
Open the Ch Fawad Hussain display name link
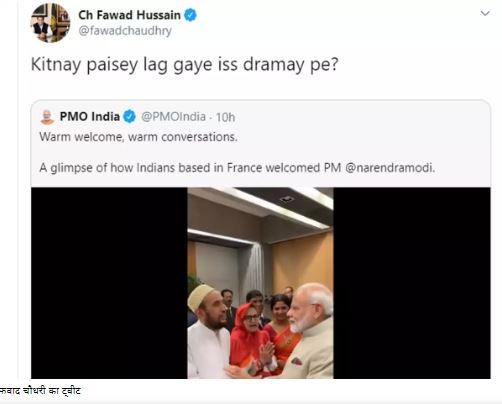[x=129, y=15]
